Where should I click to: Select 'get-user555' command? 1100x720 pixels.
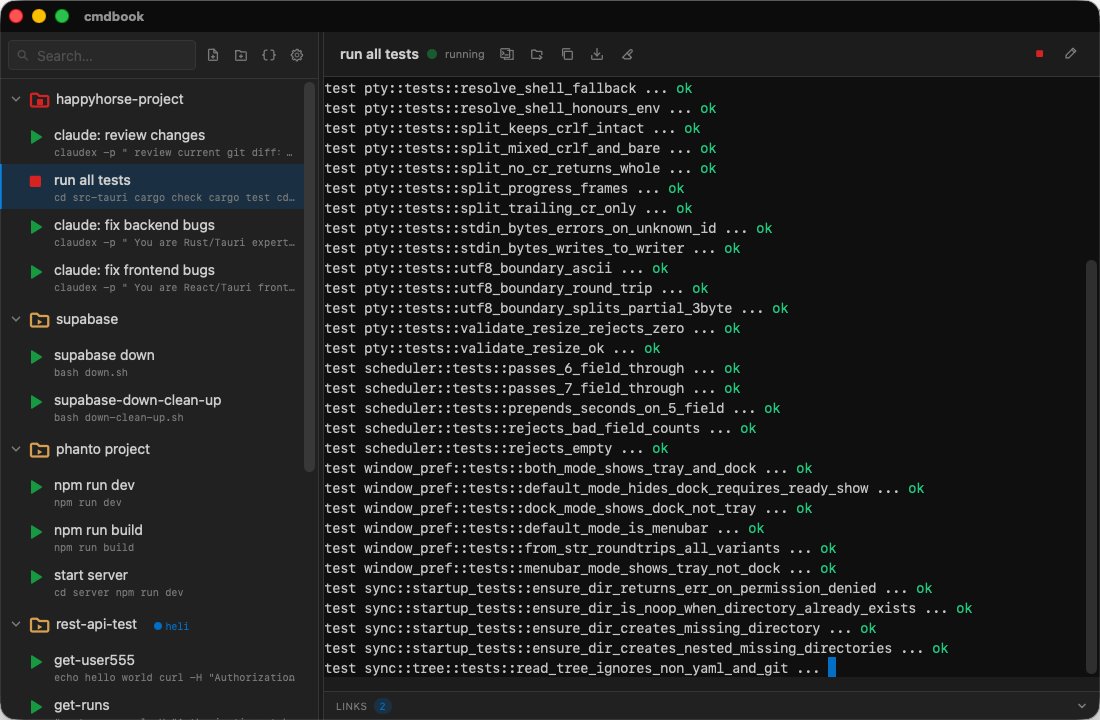pos(153,667)
